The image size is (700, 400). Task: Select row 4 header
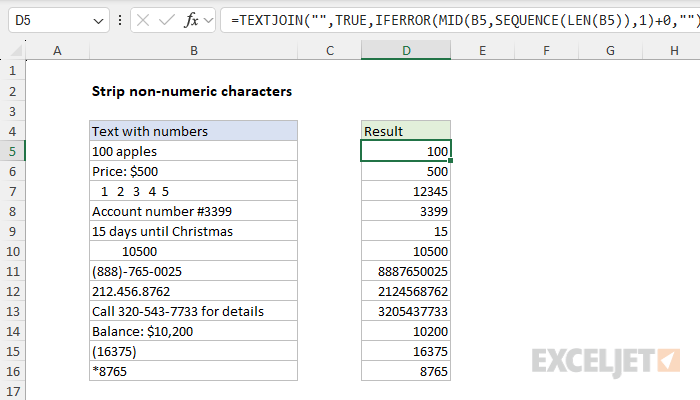pyautogui.click(x=12, y=131)
